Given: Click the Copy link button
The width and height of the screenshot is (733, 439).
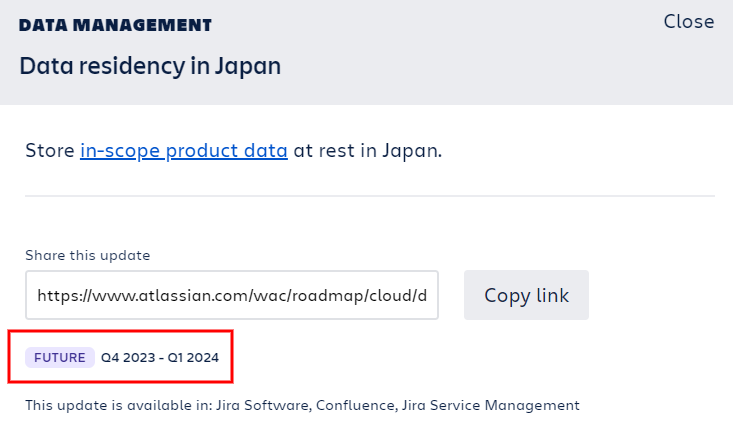Looking at the screenshot, I should point(526,295).
